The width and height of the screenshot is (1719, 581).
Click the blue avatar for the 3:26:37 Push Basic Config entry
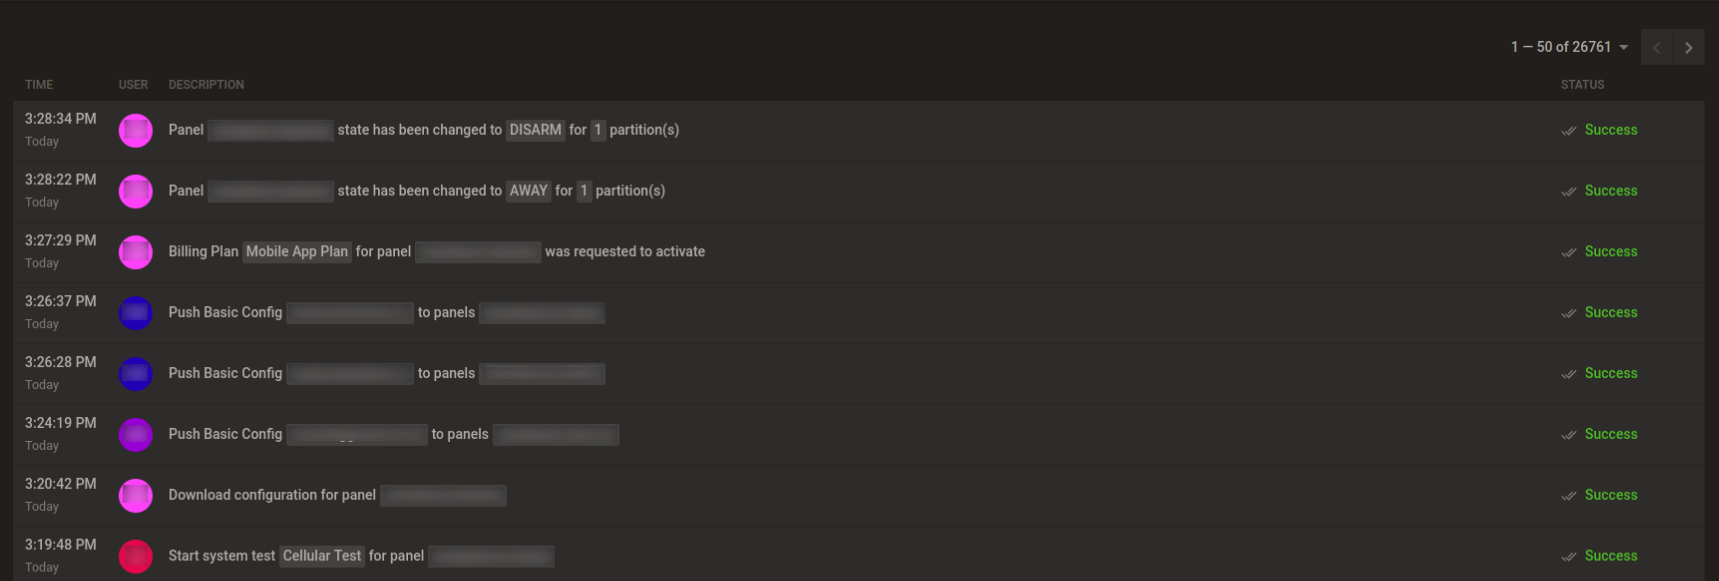click(135, 312)
